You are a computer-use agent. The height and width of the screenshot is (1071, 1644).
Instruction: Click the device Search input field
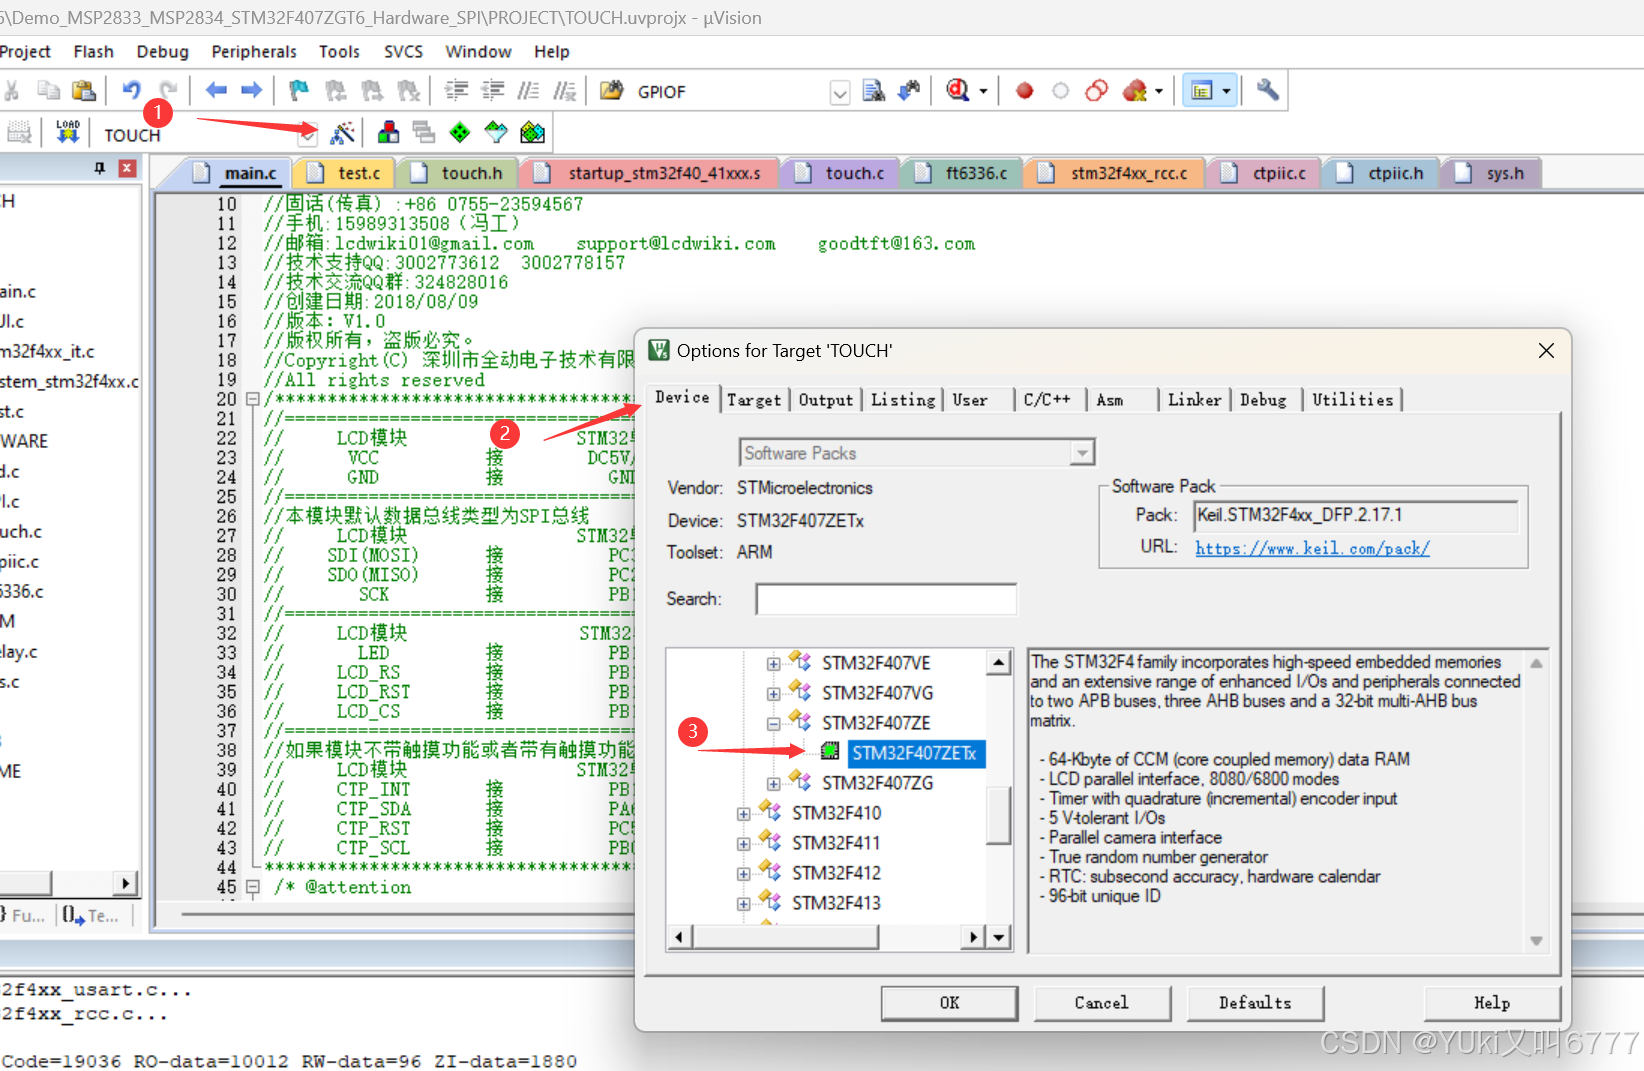[886, 599]
